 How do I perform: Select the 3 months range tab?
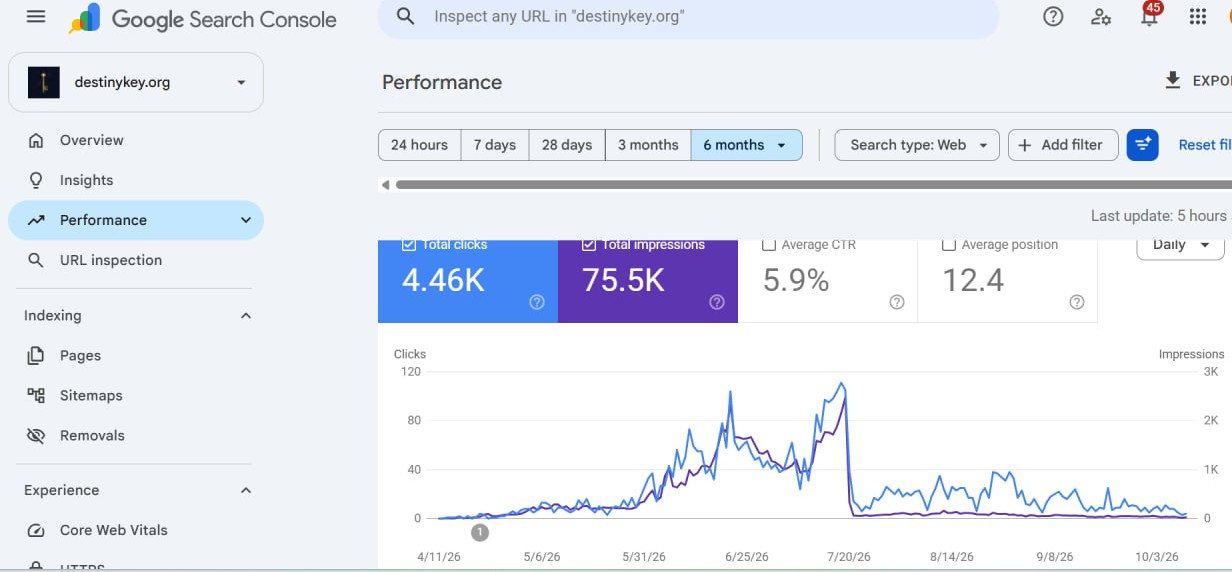(648, 145)
